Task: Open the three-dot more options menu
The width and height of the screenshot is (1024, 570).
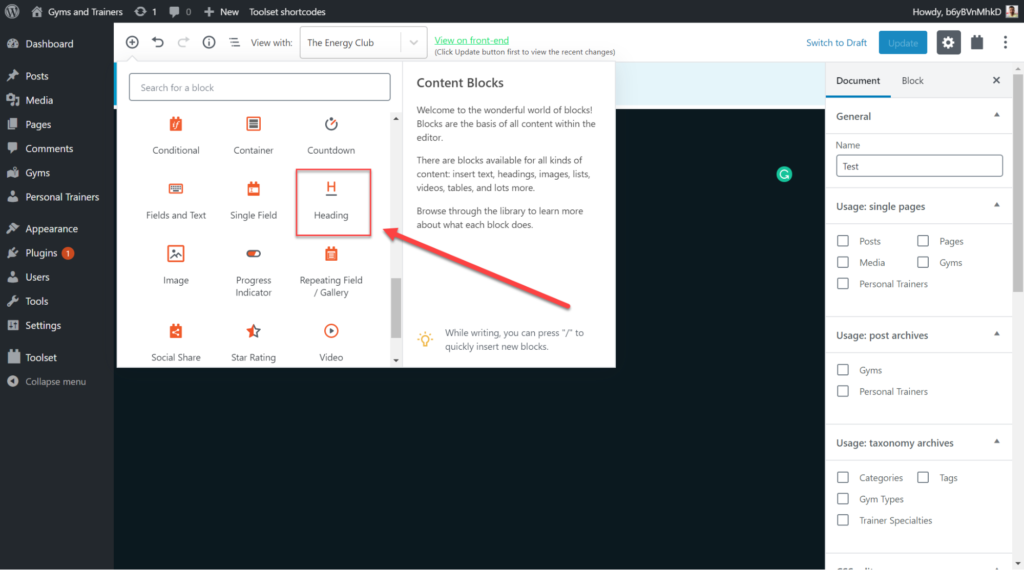Action: click(1005, 42)
